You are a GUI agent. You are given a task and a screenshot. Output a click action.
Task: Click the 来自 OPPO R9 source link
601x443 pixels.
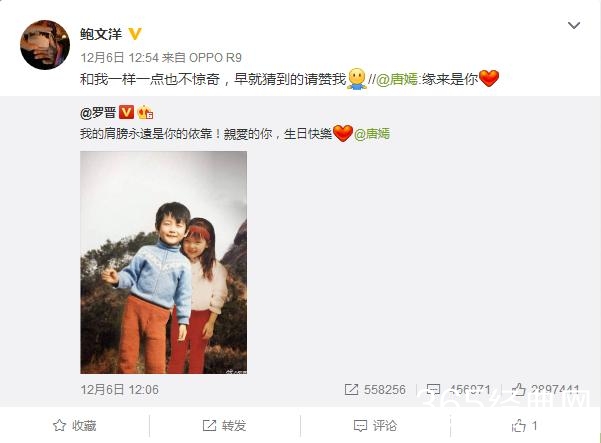point(202,57)
